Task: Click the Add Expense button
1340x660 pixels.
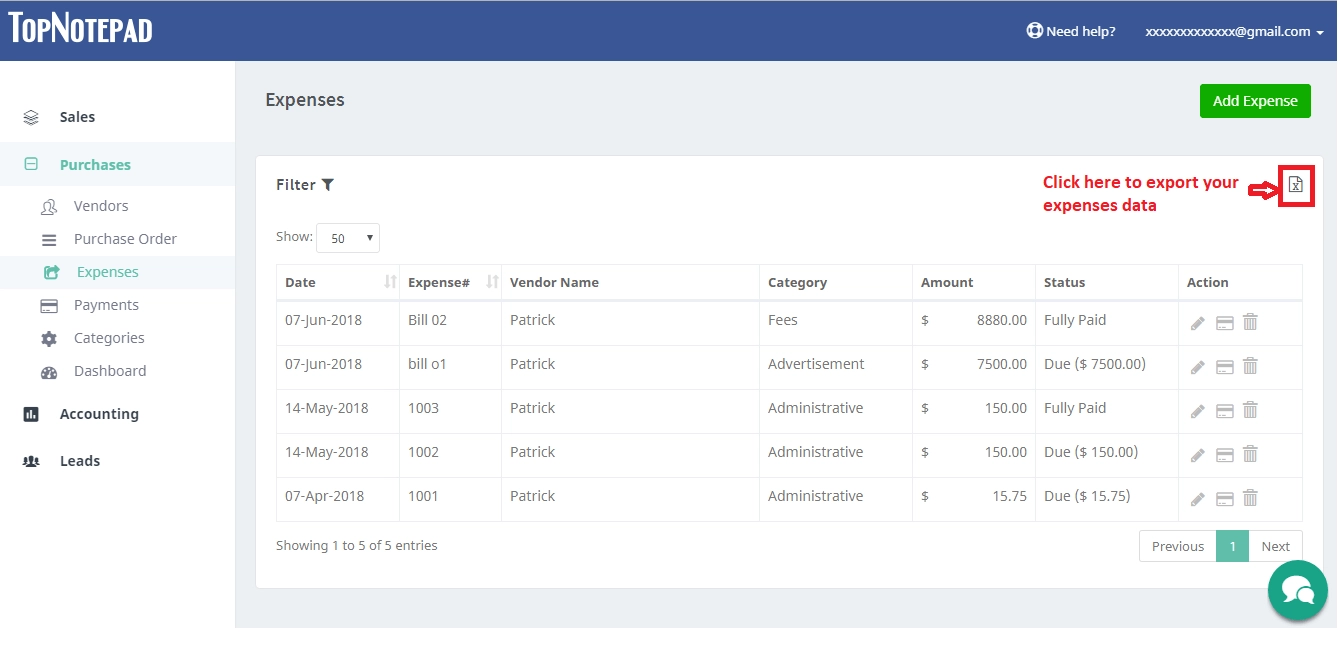Action: 1255,101
